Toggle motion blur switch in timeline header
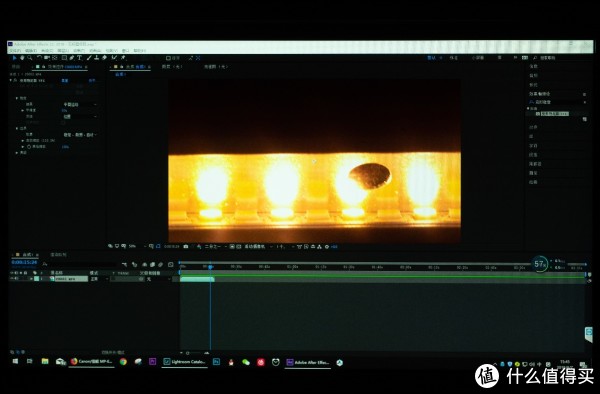This screenshot has height=394, width=600. click(x=160, y=264)
